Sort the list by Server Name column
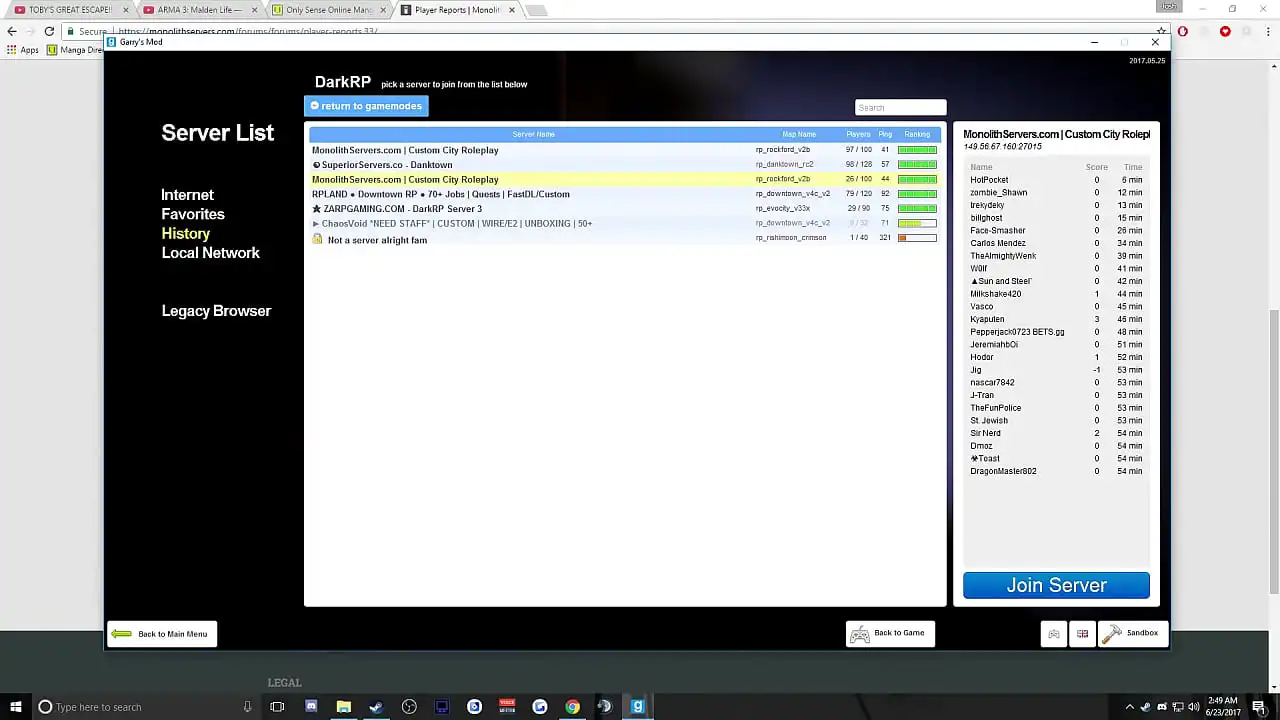Viewport: 1280px width, 720px height. click(533, 134)
